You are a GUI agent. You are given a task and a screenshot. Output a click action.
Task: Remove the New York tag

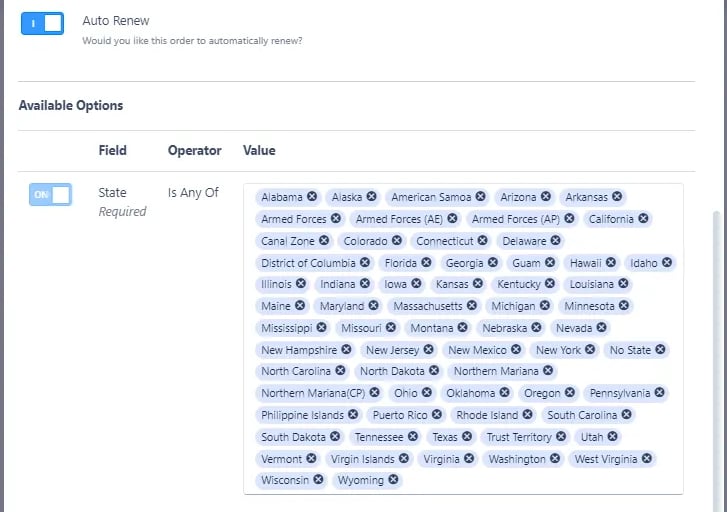[591, 350]
